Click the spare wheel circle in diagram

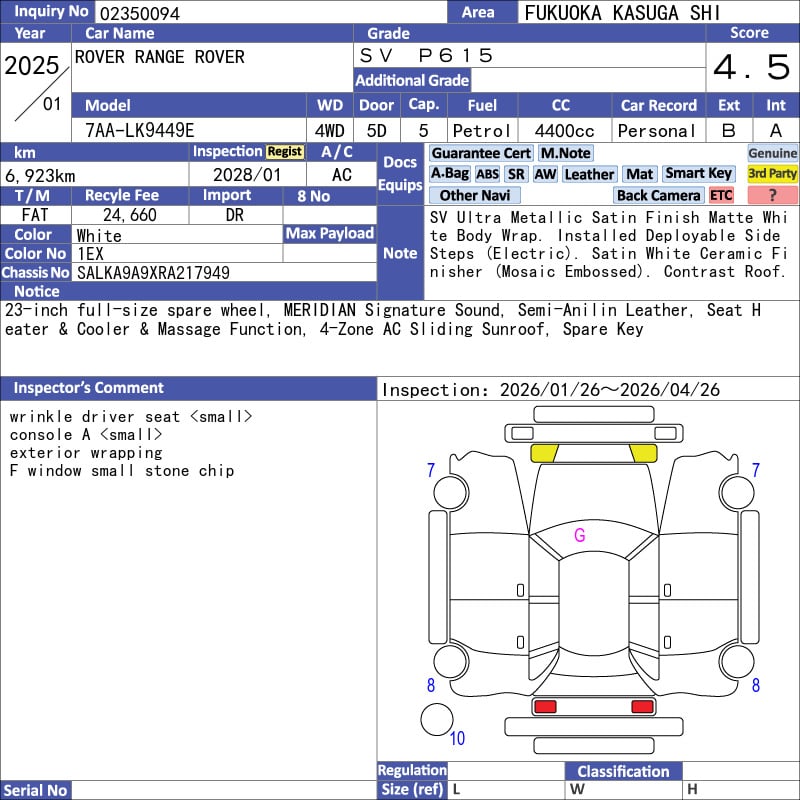pos(436,719)
